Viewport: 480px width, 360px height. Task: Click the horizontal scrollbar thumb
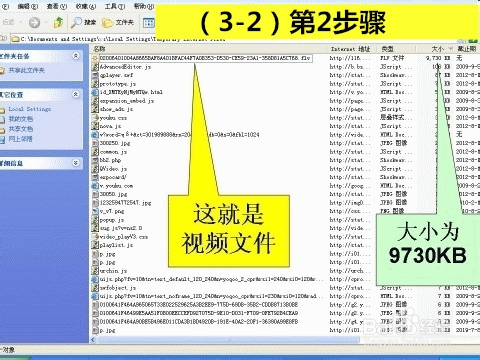pyautogui.click(x=229, y=340)
